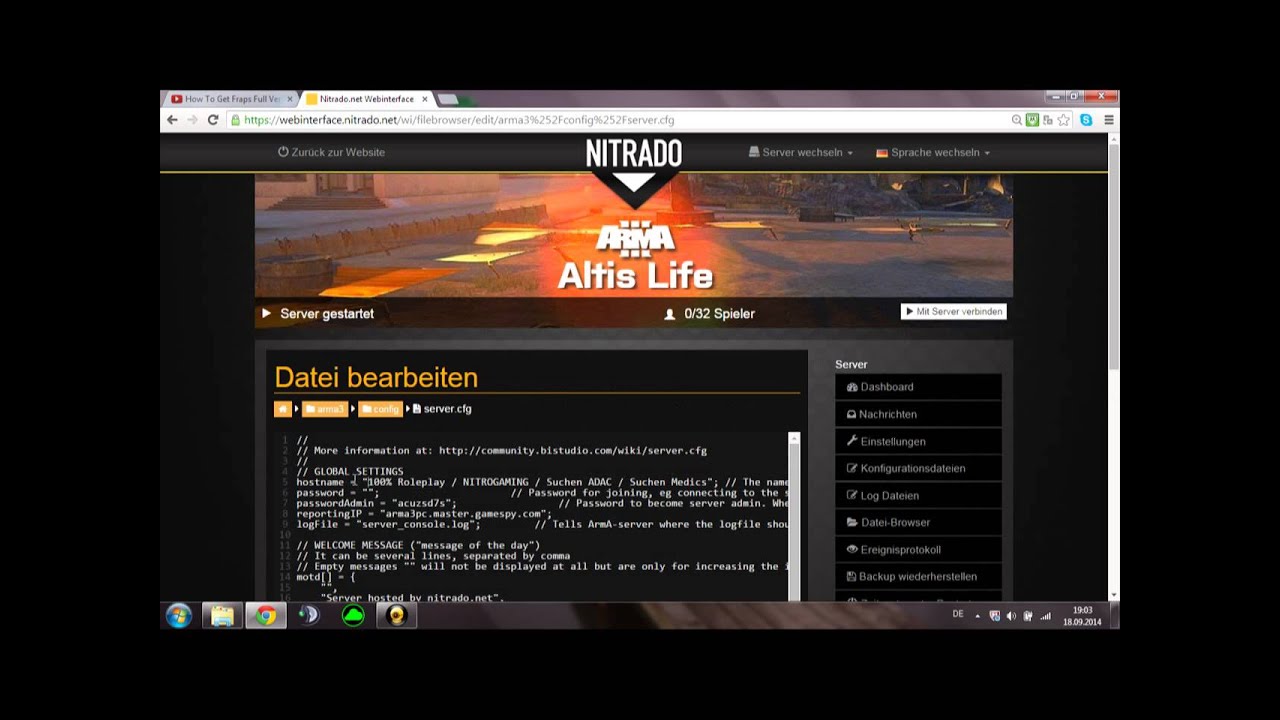Click Mit Server verbinden button

click(x=953, y=312)
